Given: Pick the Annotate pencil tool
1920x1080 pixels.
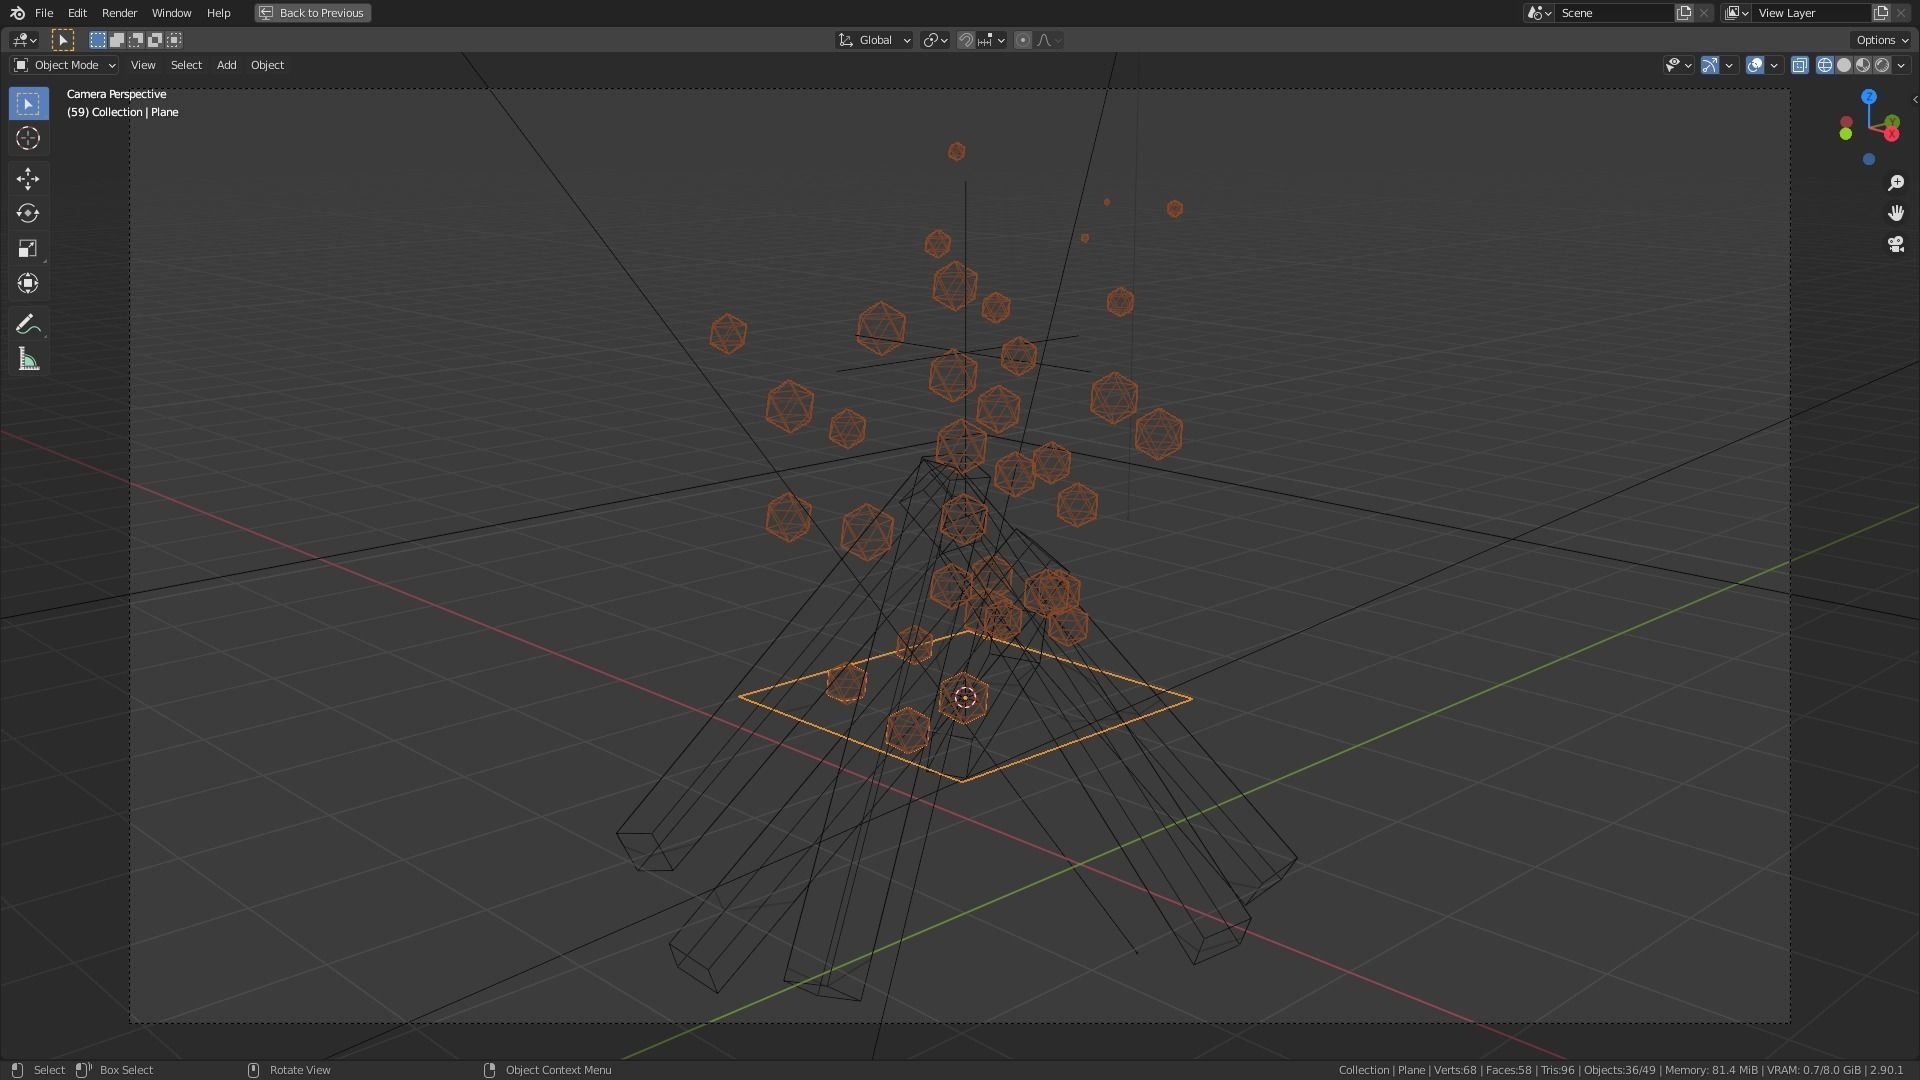Looking at the screenshot, I should (28, 324).
